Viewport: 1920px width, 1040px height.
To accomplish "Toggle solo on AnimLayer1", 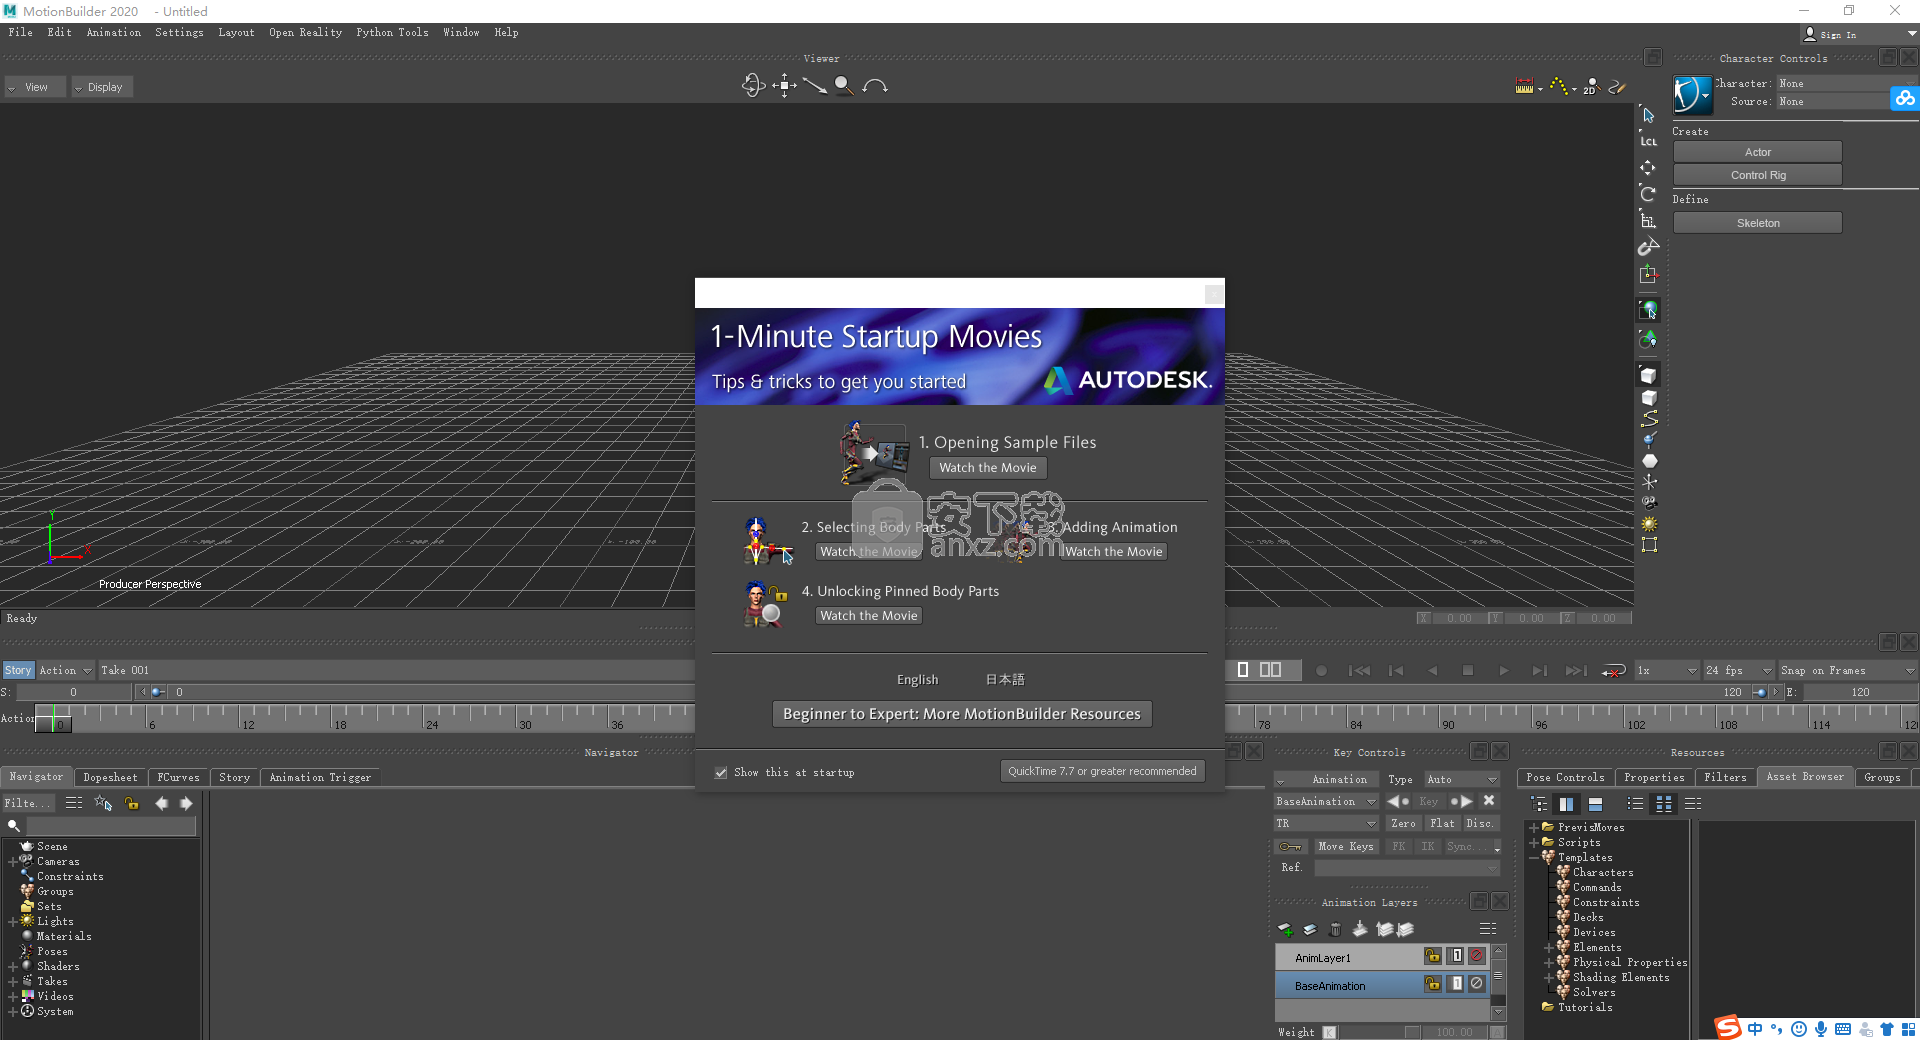I will (x=1457, y=956).
